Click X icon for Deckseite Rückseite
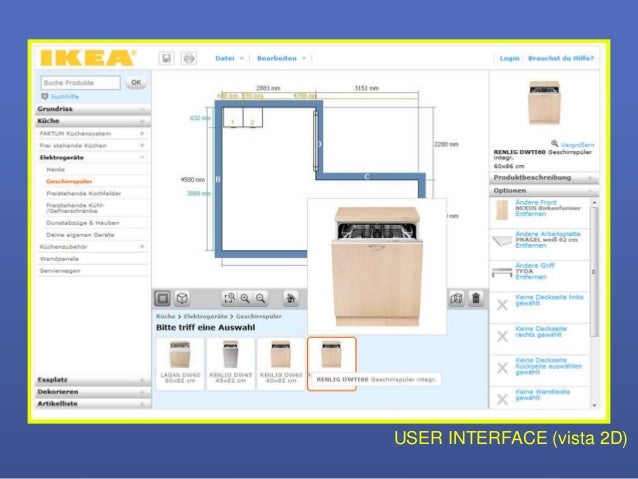This screenshot has height=479, width=638. point(502,368)
